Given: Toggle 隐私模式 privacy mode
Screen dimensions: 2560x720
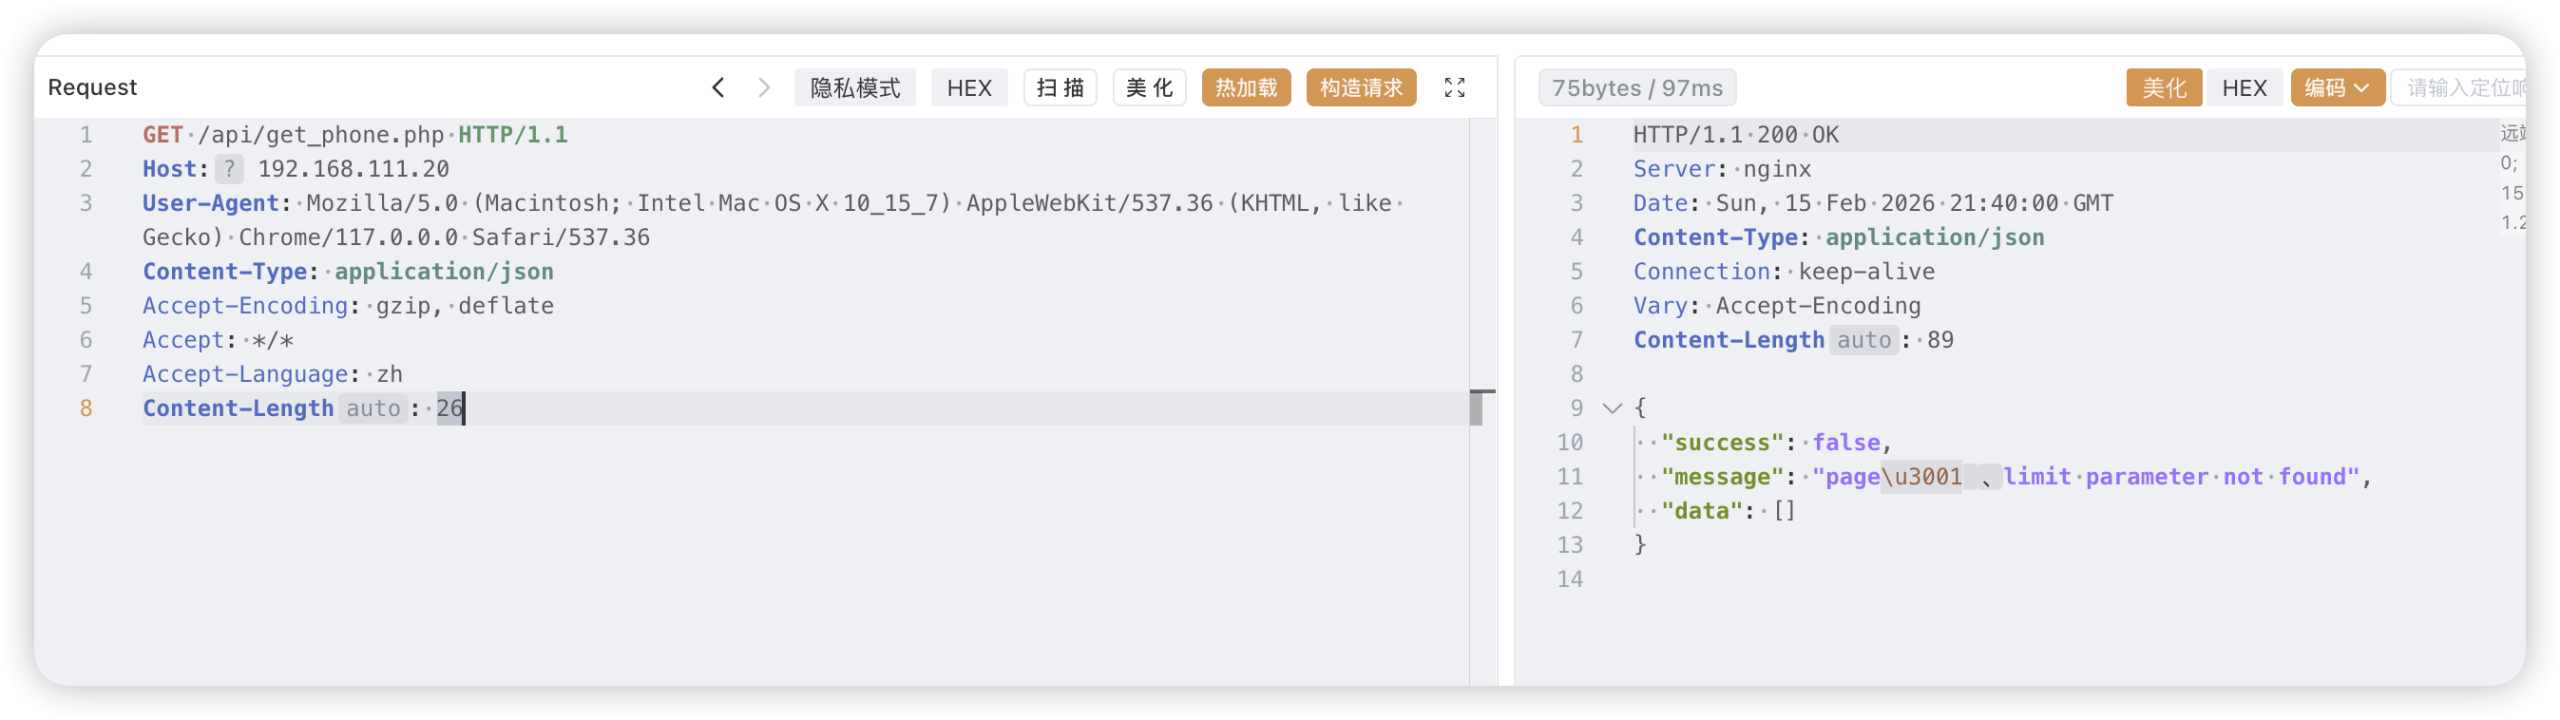Looking at the screenshot, I should 855,88.
